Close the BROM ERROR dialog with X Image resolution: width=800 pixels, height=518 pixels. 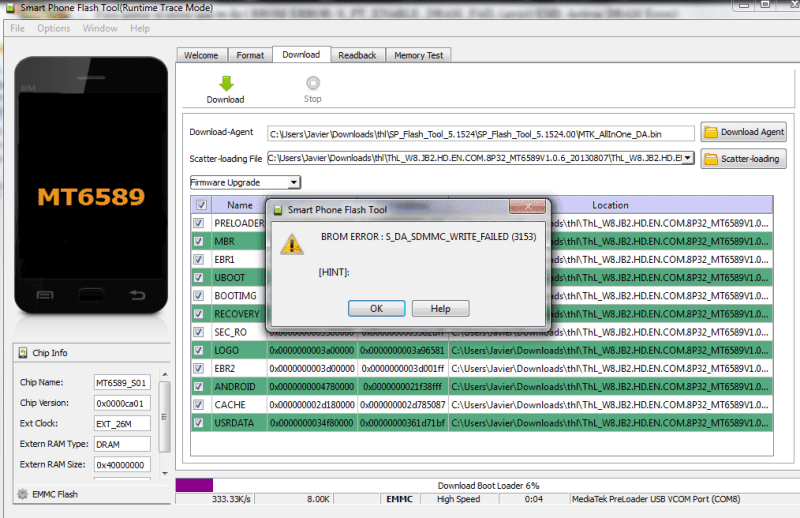528,206
